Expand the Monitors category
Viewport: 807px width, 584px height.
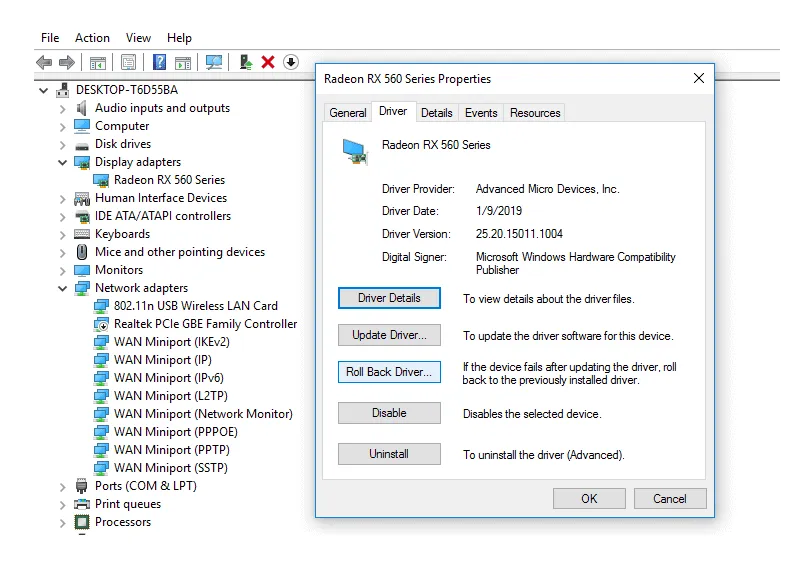(x=62, y=271)
